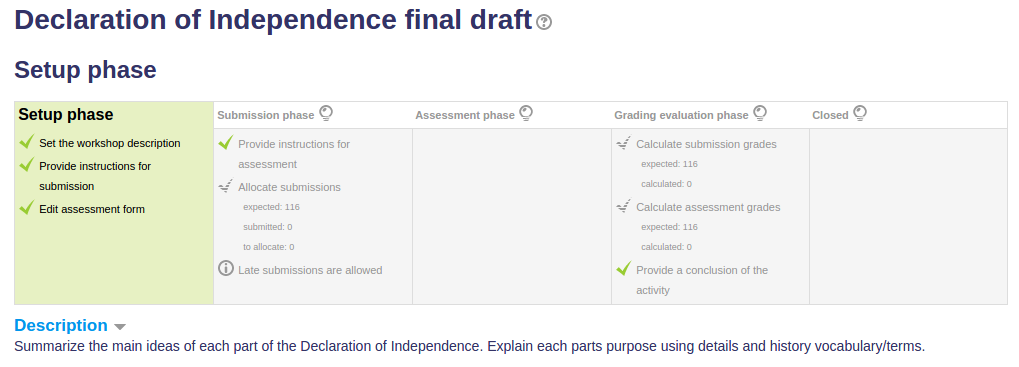Click the Closed phase lightbulb icon

point(860,114)
